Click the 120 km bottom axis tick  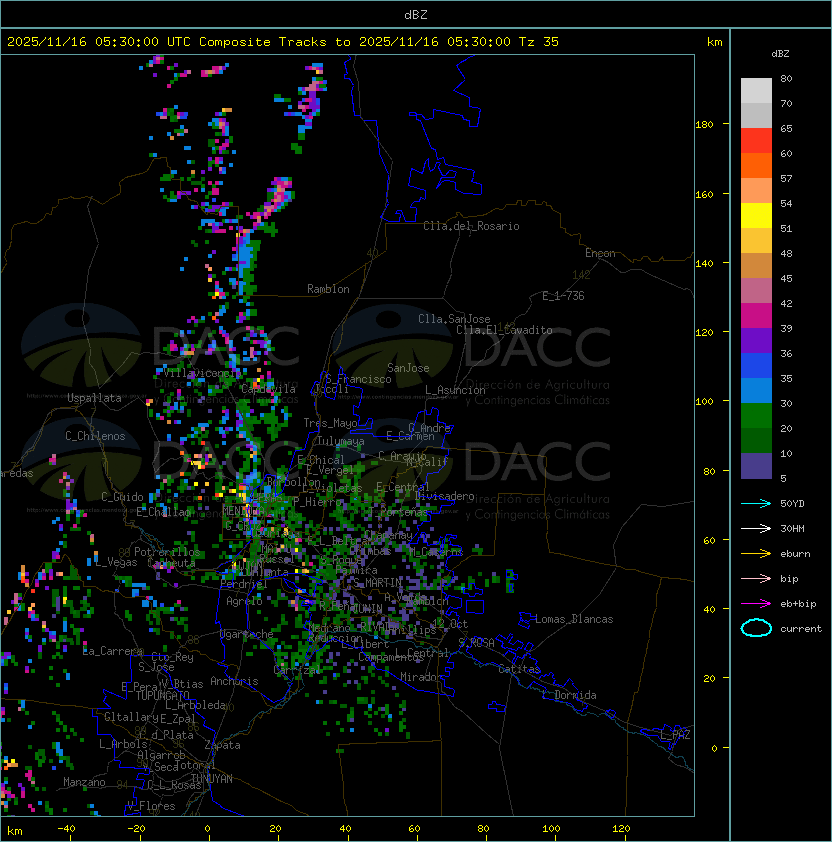(x=621, y=829)
